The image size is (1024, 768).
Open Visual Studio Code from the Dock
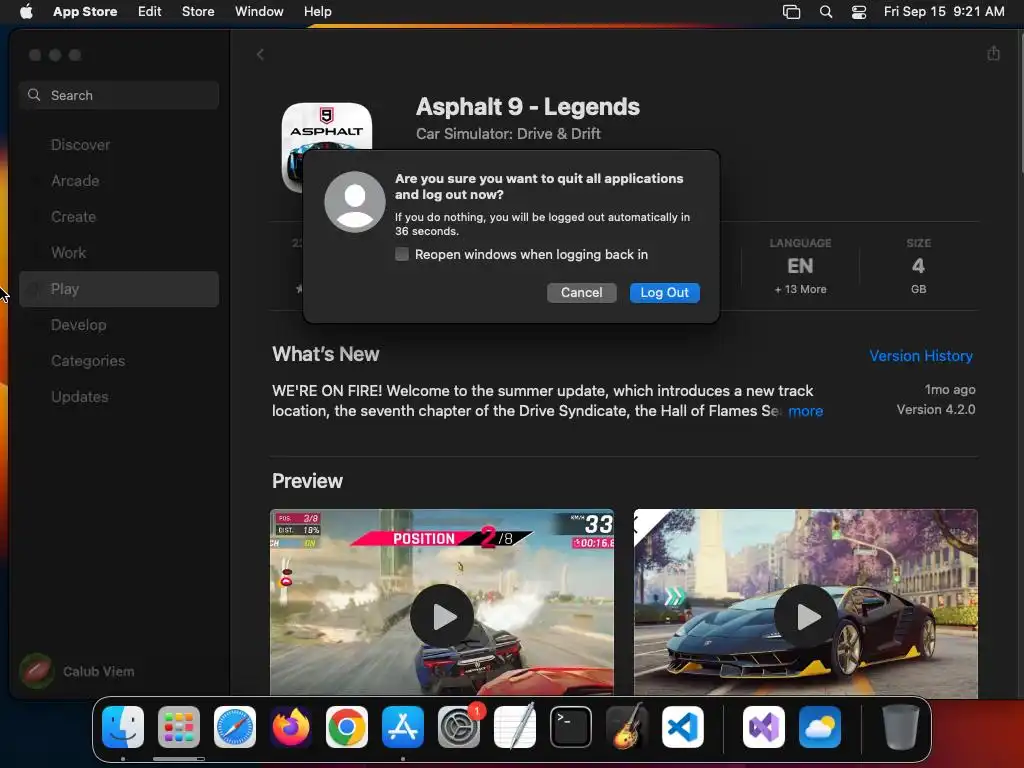682,727
